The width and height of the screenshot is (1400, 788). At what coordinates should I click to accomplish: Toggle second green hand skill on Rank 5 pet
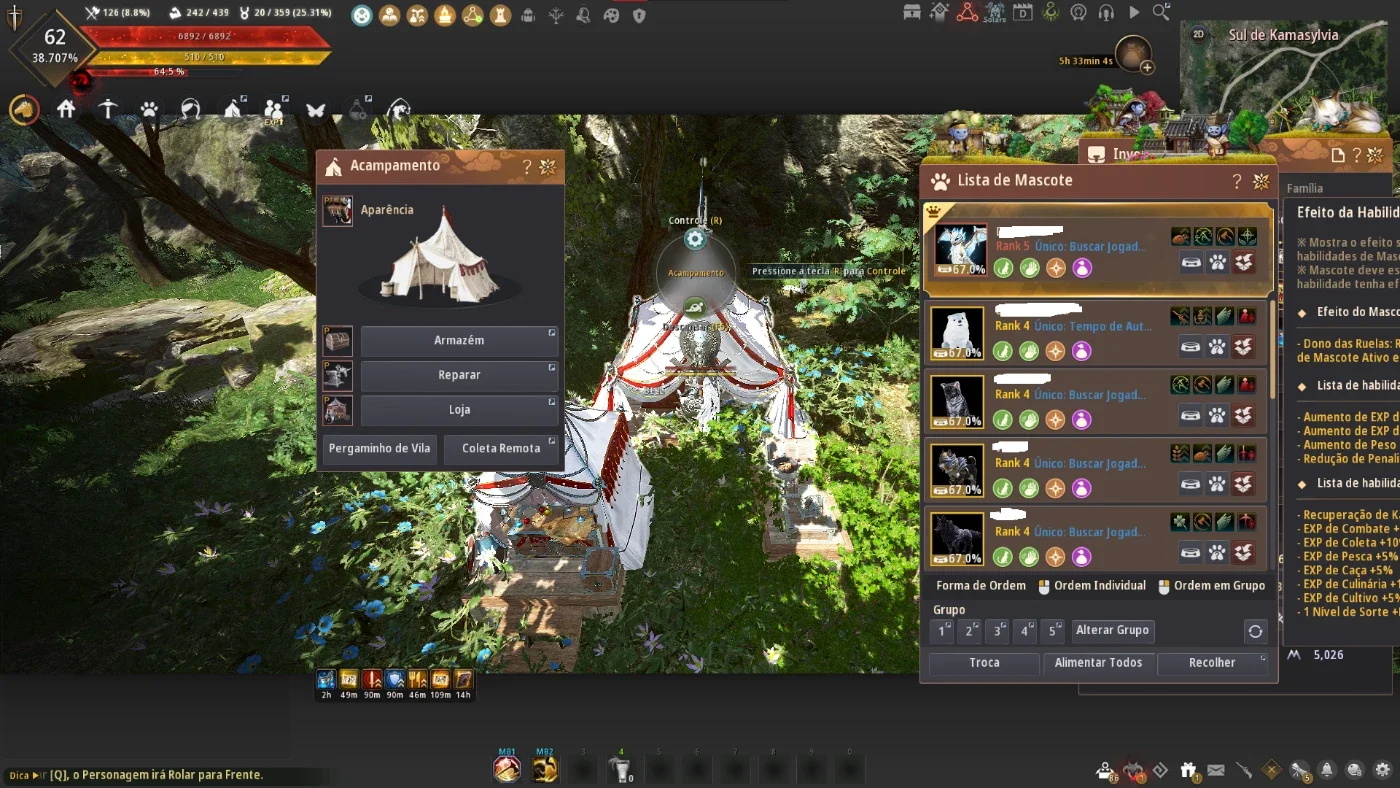[x=1029, y=267]
